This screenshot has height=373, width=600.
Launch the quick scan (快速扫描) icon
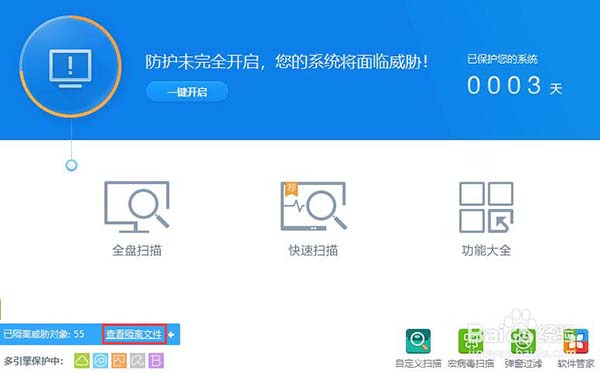tap(313, 206)
